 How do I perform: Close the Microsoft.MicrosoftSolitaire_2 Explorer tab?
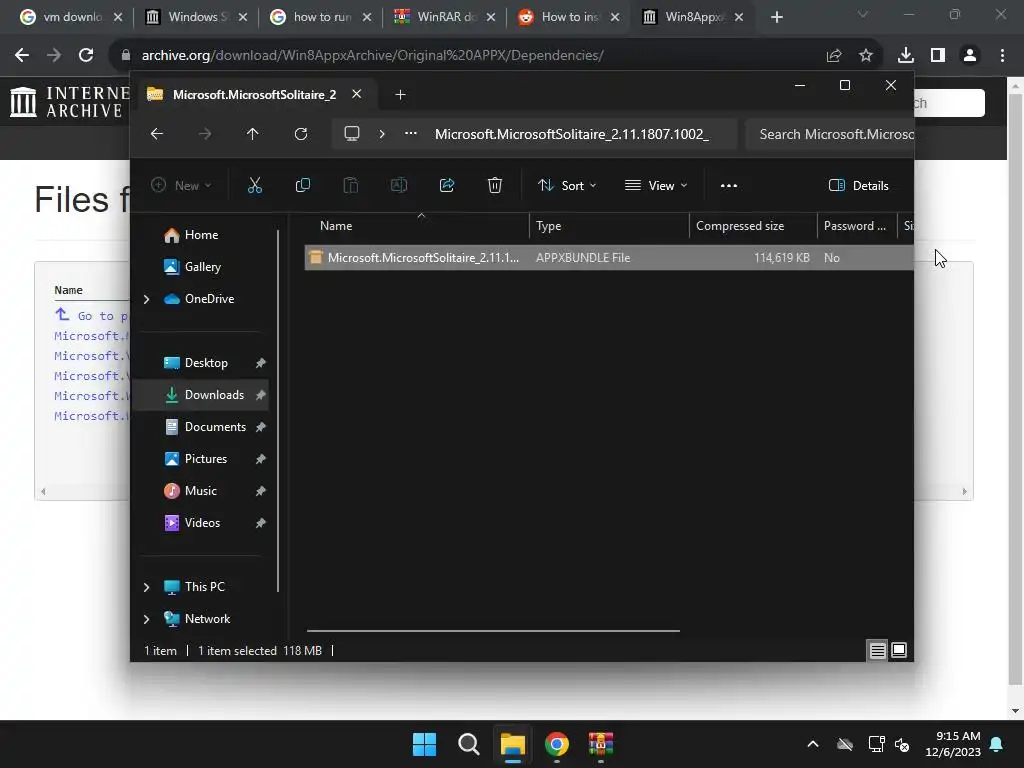(x=357, y=94)
